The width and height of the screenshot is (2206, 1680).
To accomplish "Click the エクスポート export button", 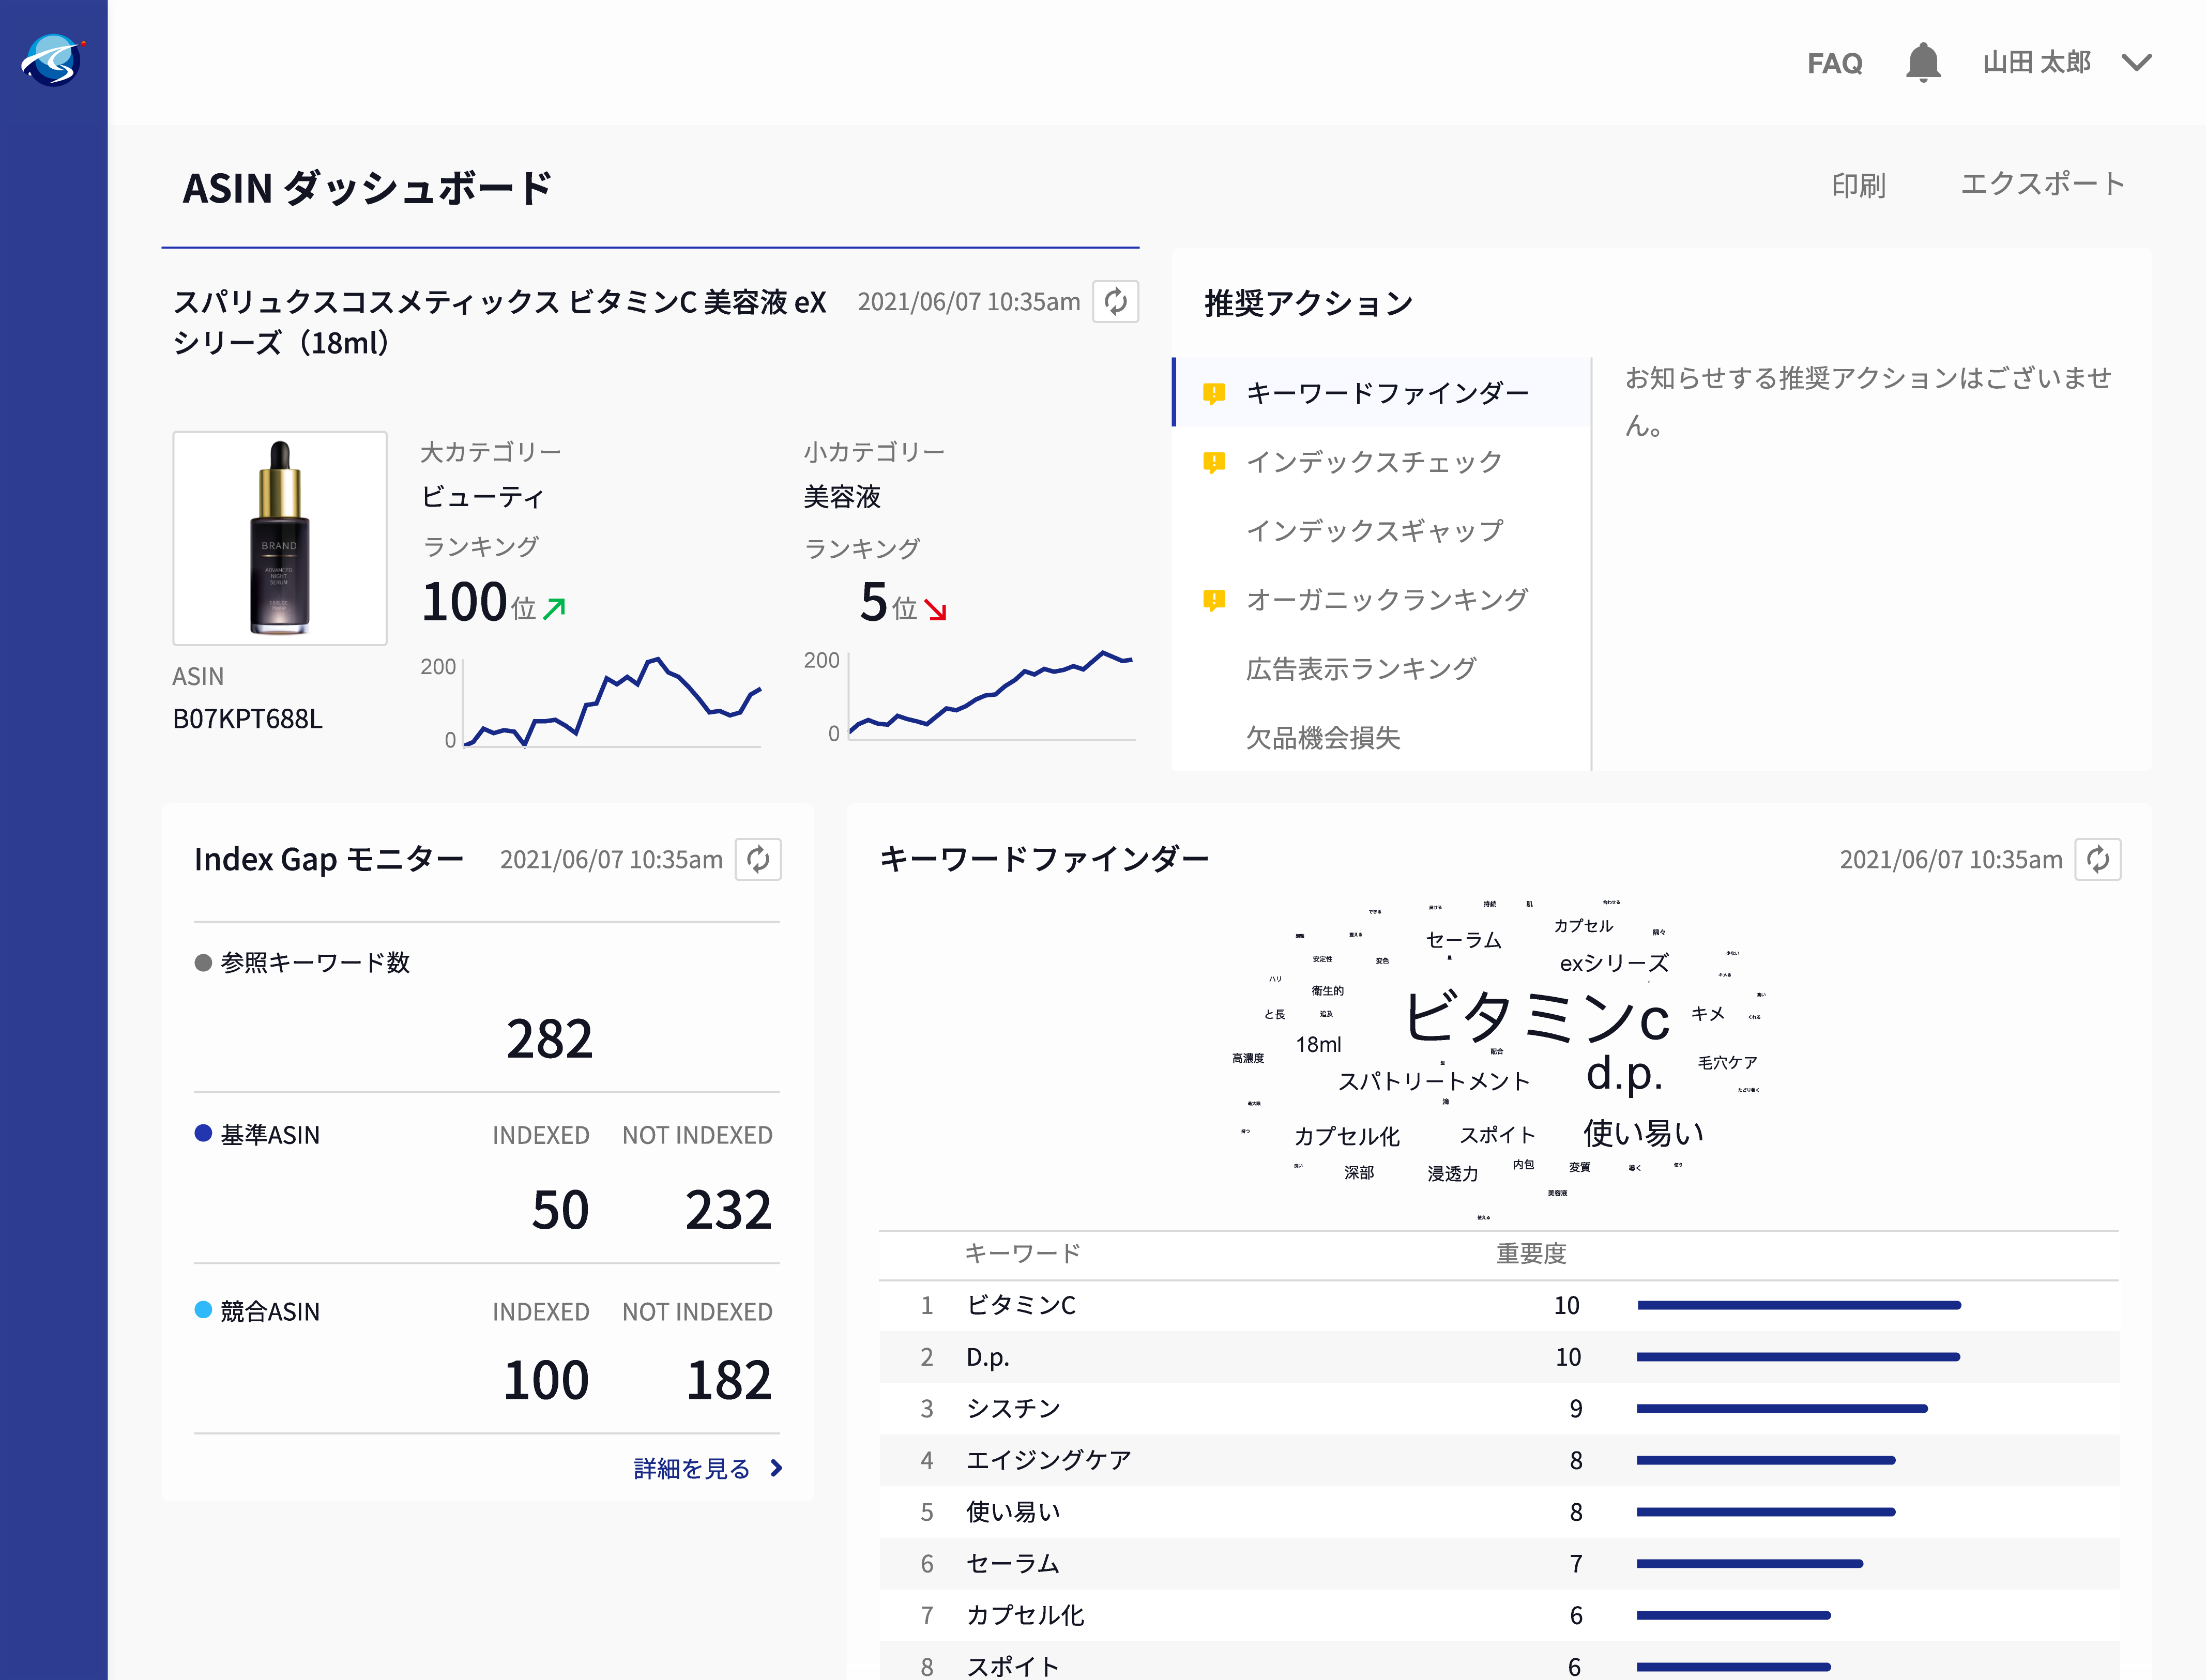I will click(x=2042, y=184).
